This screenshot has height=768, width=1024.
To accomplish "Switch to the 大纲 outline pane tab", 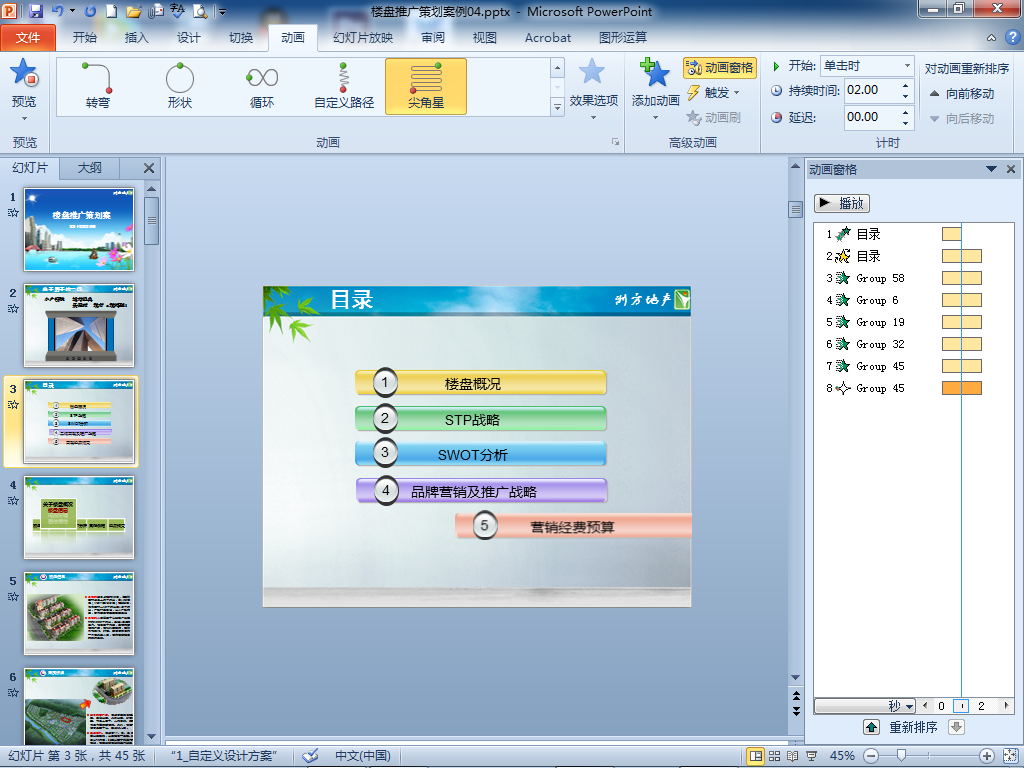I will click(89, 168).
